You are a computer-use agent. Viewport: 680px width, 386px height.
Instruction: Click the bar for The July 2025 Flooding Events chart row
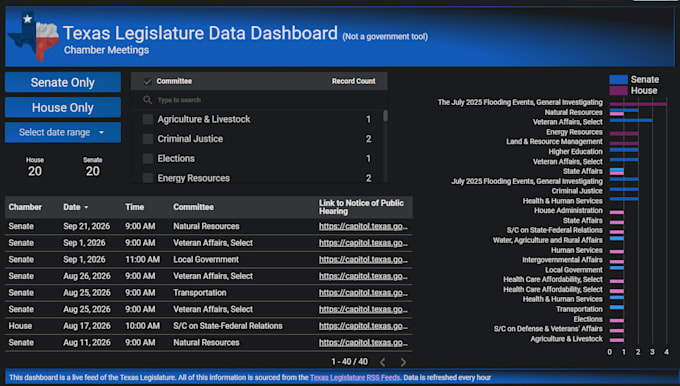click(638, 104)
